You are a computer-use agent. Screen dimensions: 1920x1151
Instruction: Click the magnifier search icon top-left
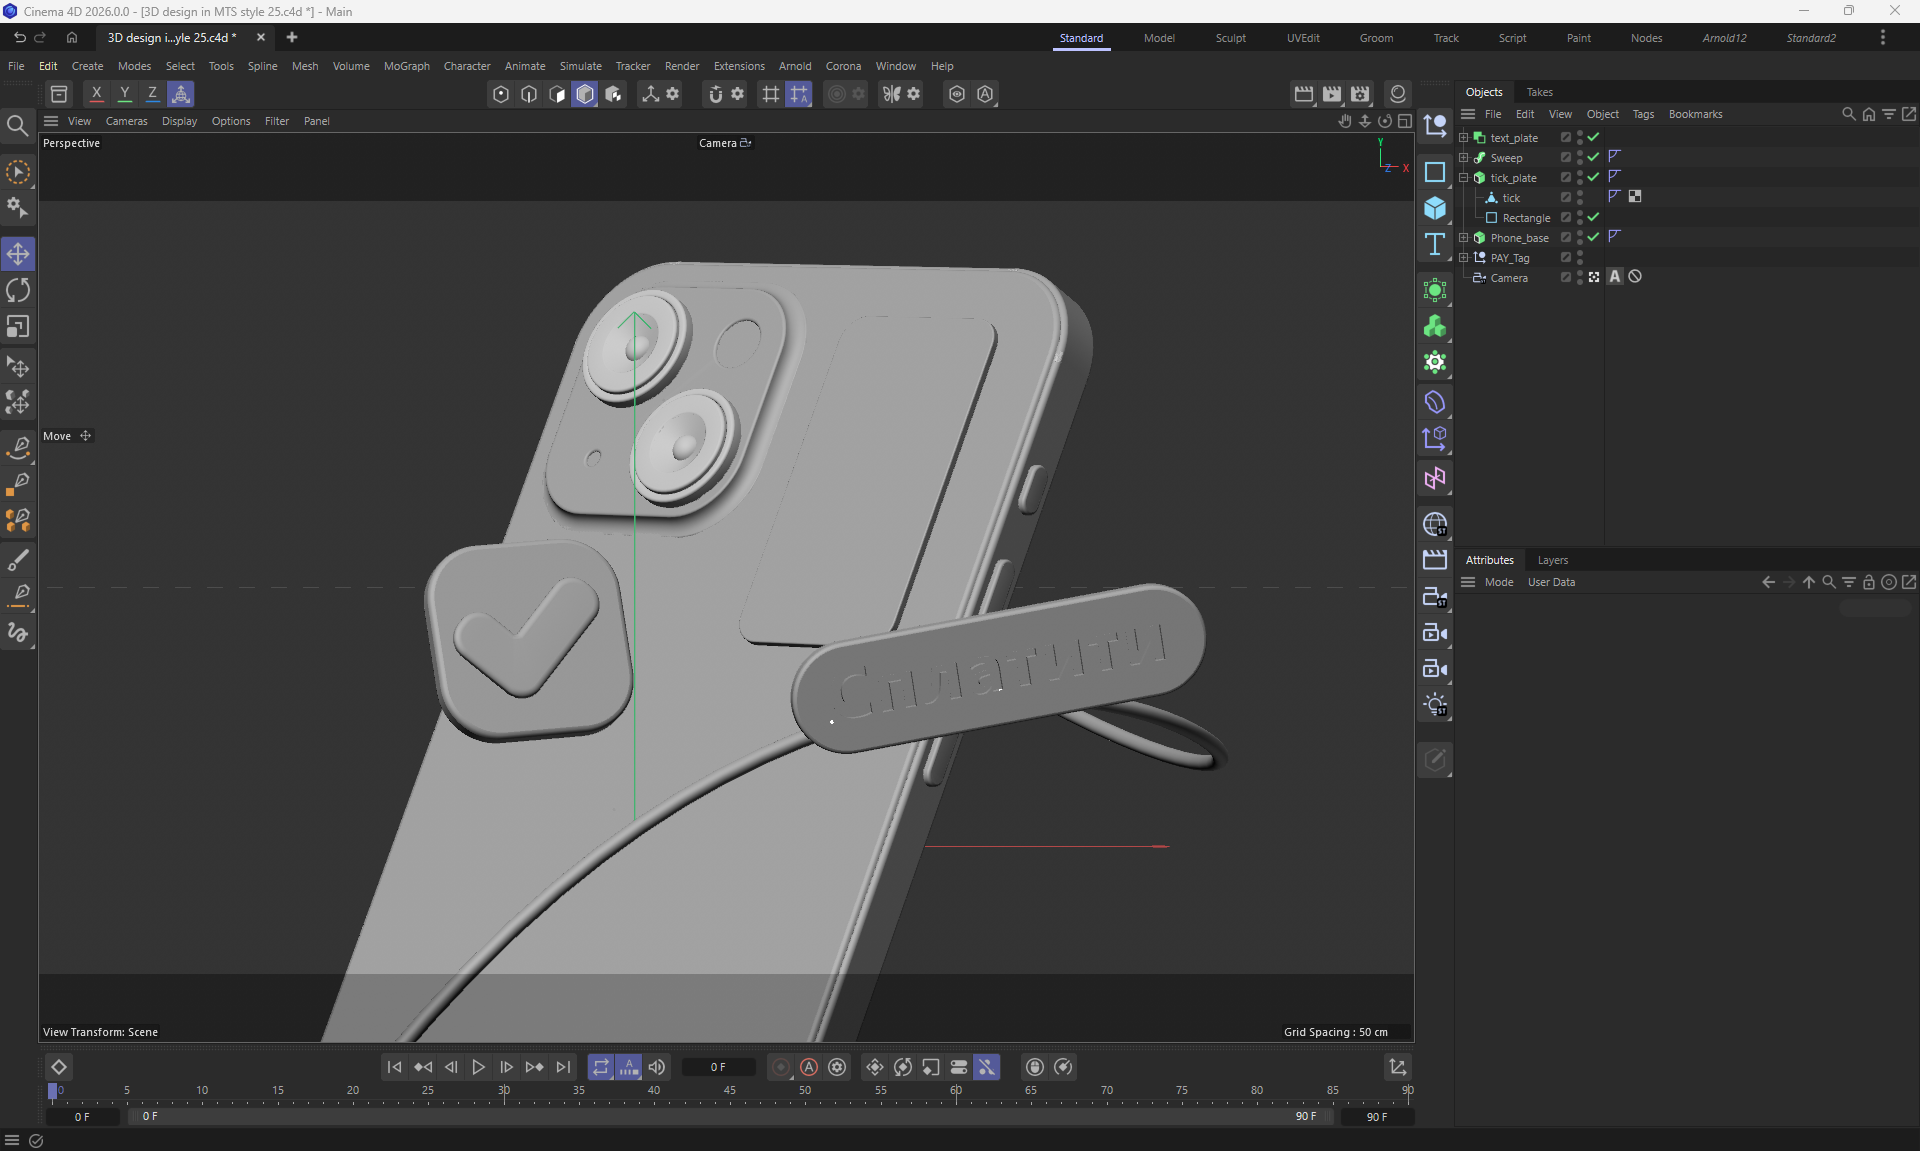coord(17,126)
